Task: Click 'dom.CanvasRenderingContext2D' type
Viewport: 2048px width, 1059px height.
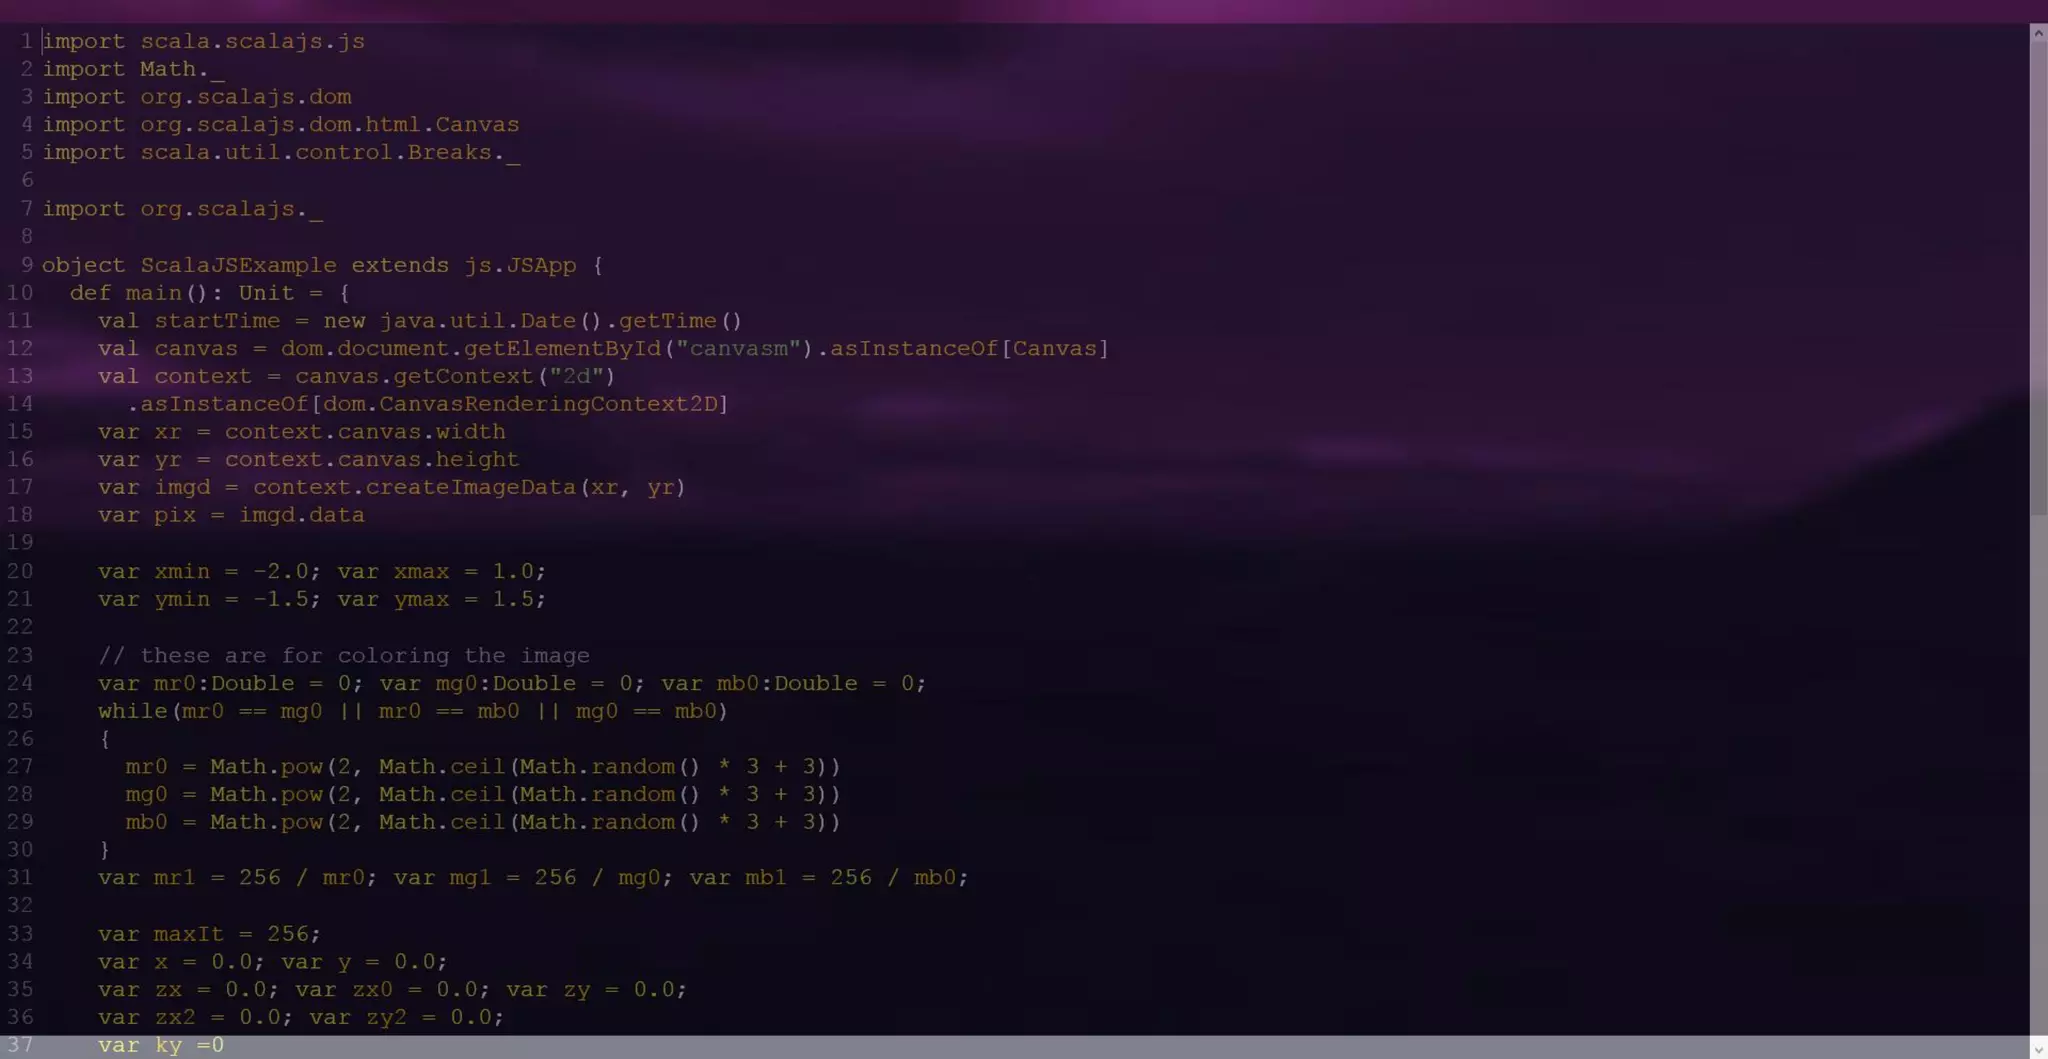Action: [519, 404]
